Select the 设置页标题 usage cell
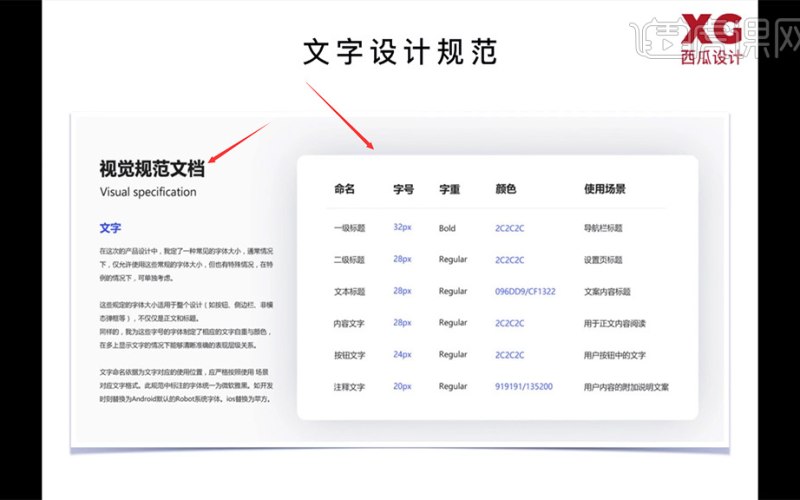 pyautogui.click(x=603, y=260)
